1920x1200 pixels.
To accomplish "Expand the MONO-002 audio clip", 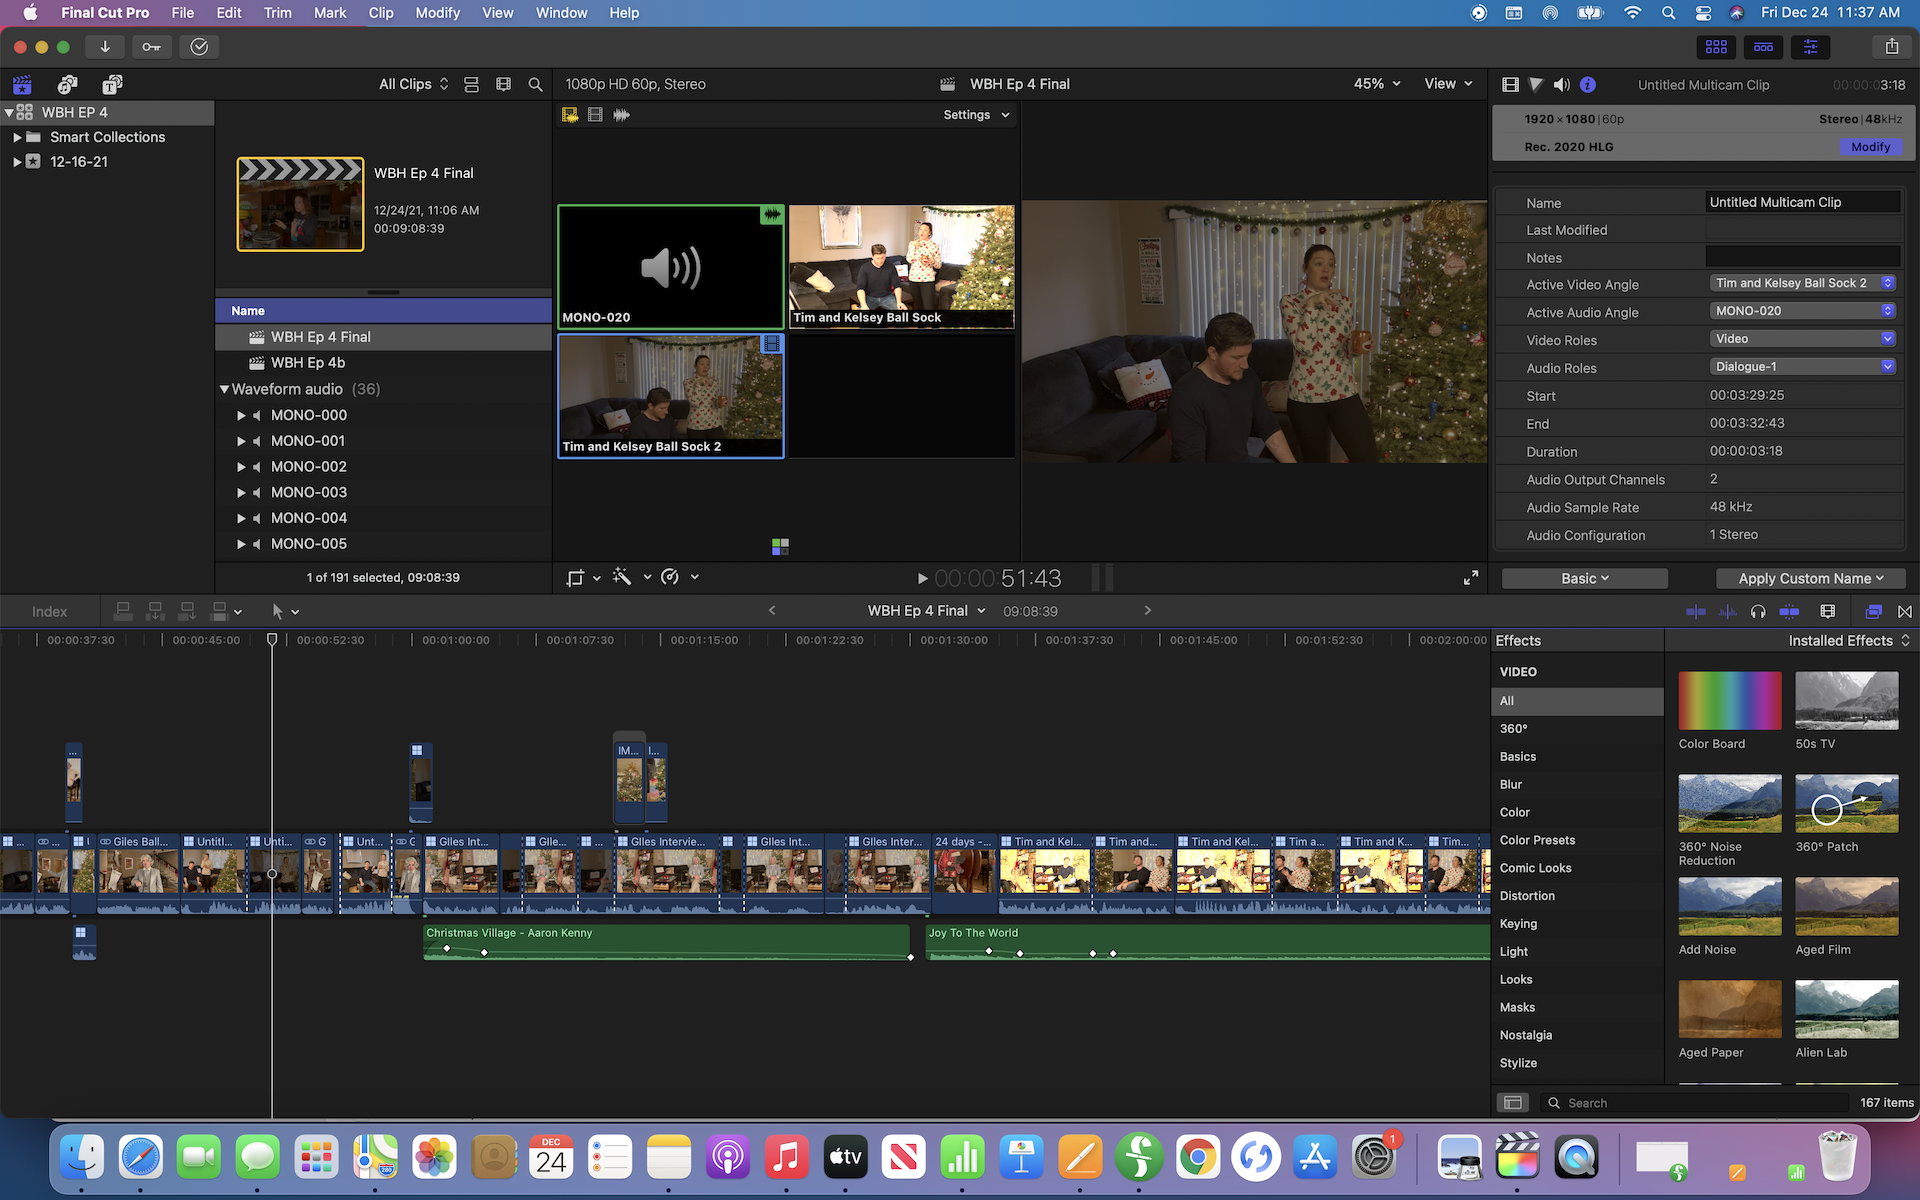I will [x=241, y=467].
